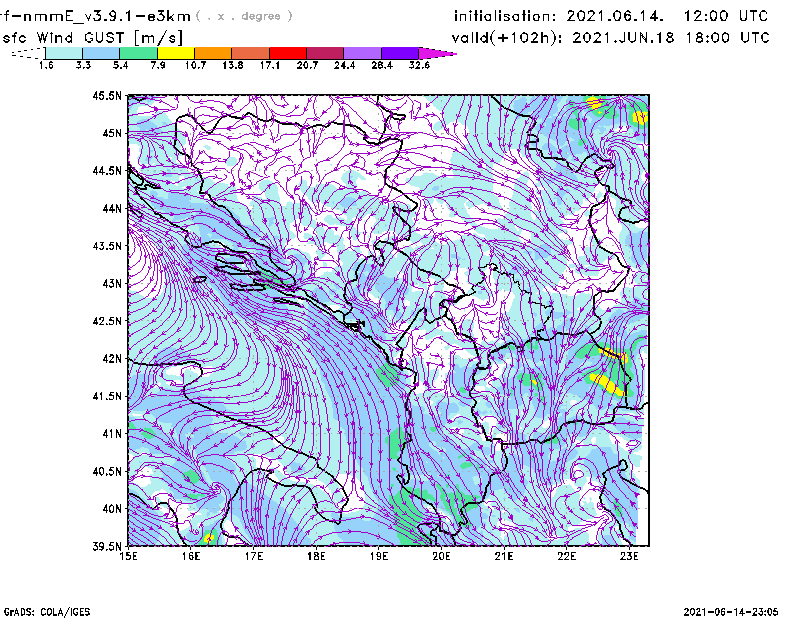Click the '2021-06-14-23:05' timestamp
The width and height of the screenshot is (800, 618).
coord(731,612)
